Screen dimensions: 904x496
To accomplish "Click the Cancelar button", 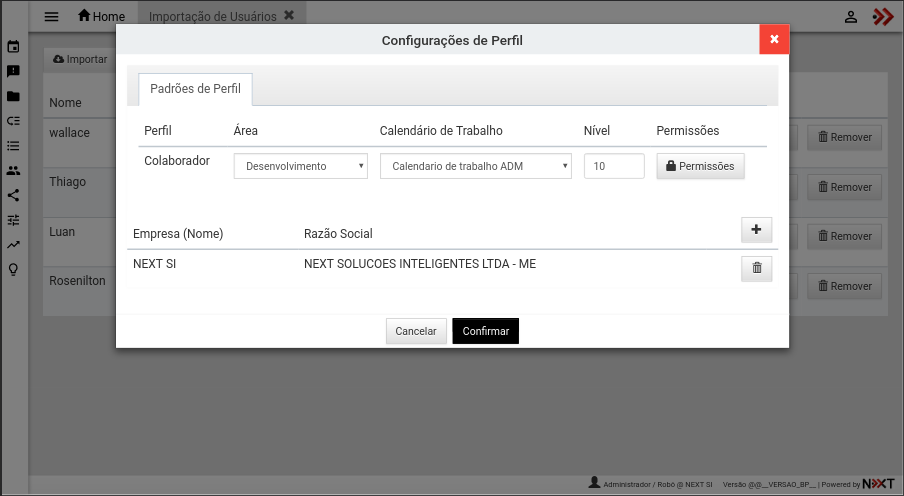I will click(416, 331).
